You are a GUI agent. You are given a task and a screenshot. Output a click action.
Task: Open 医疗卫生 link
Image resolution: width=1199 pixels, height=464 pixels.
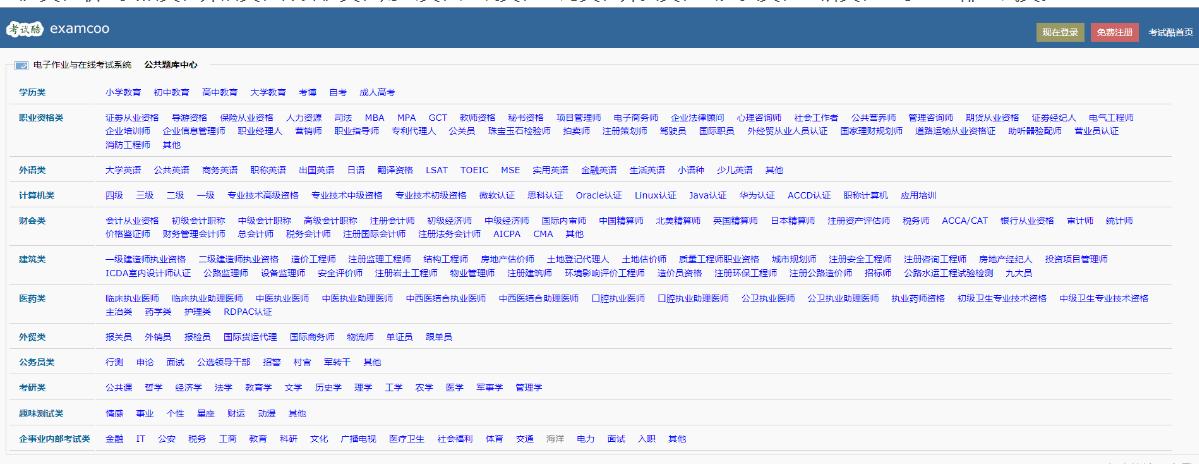click(407, 440)
